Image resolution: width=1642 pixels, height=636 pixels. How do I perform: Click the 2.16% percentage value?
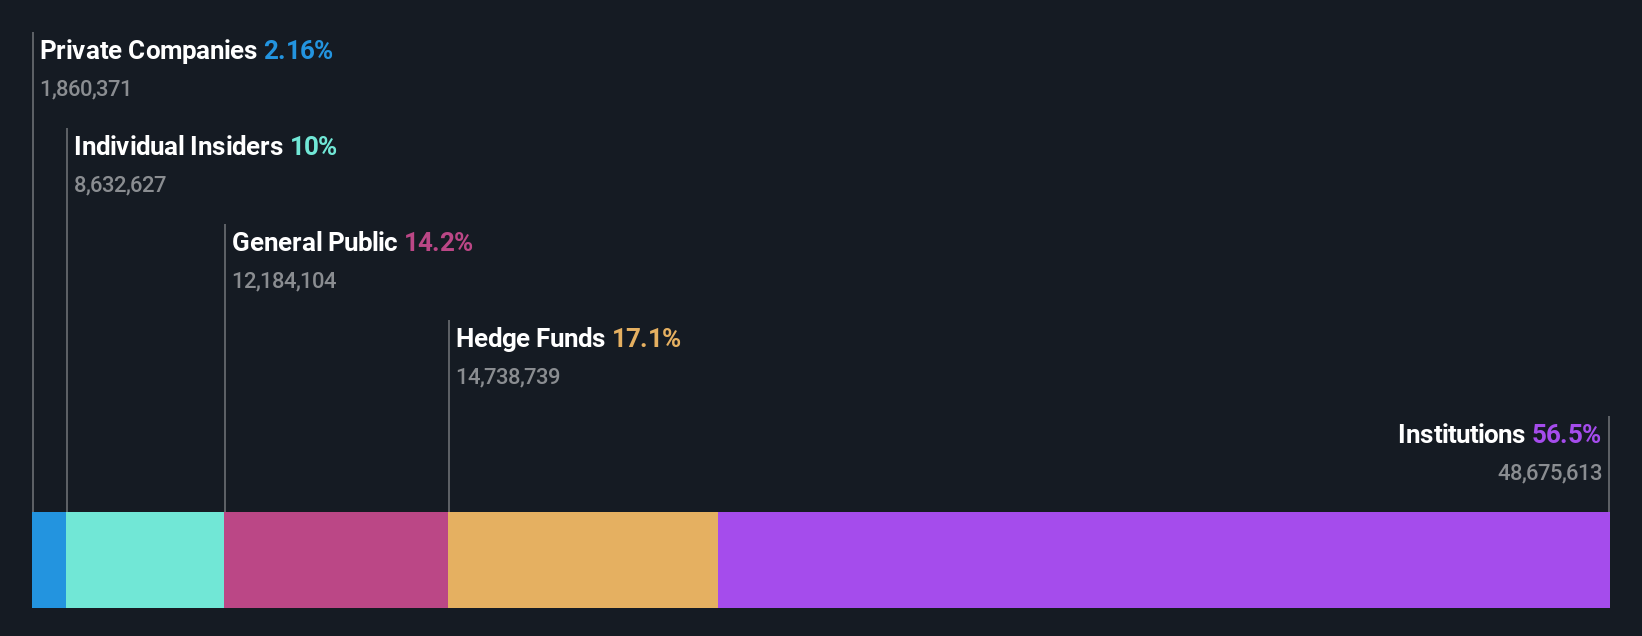pos(298,50)
